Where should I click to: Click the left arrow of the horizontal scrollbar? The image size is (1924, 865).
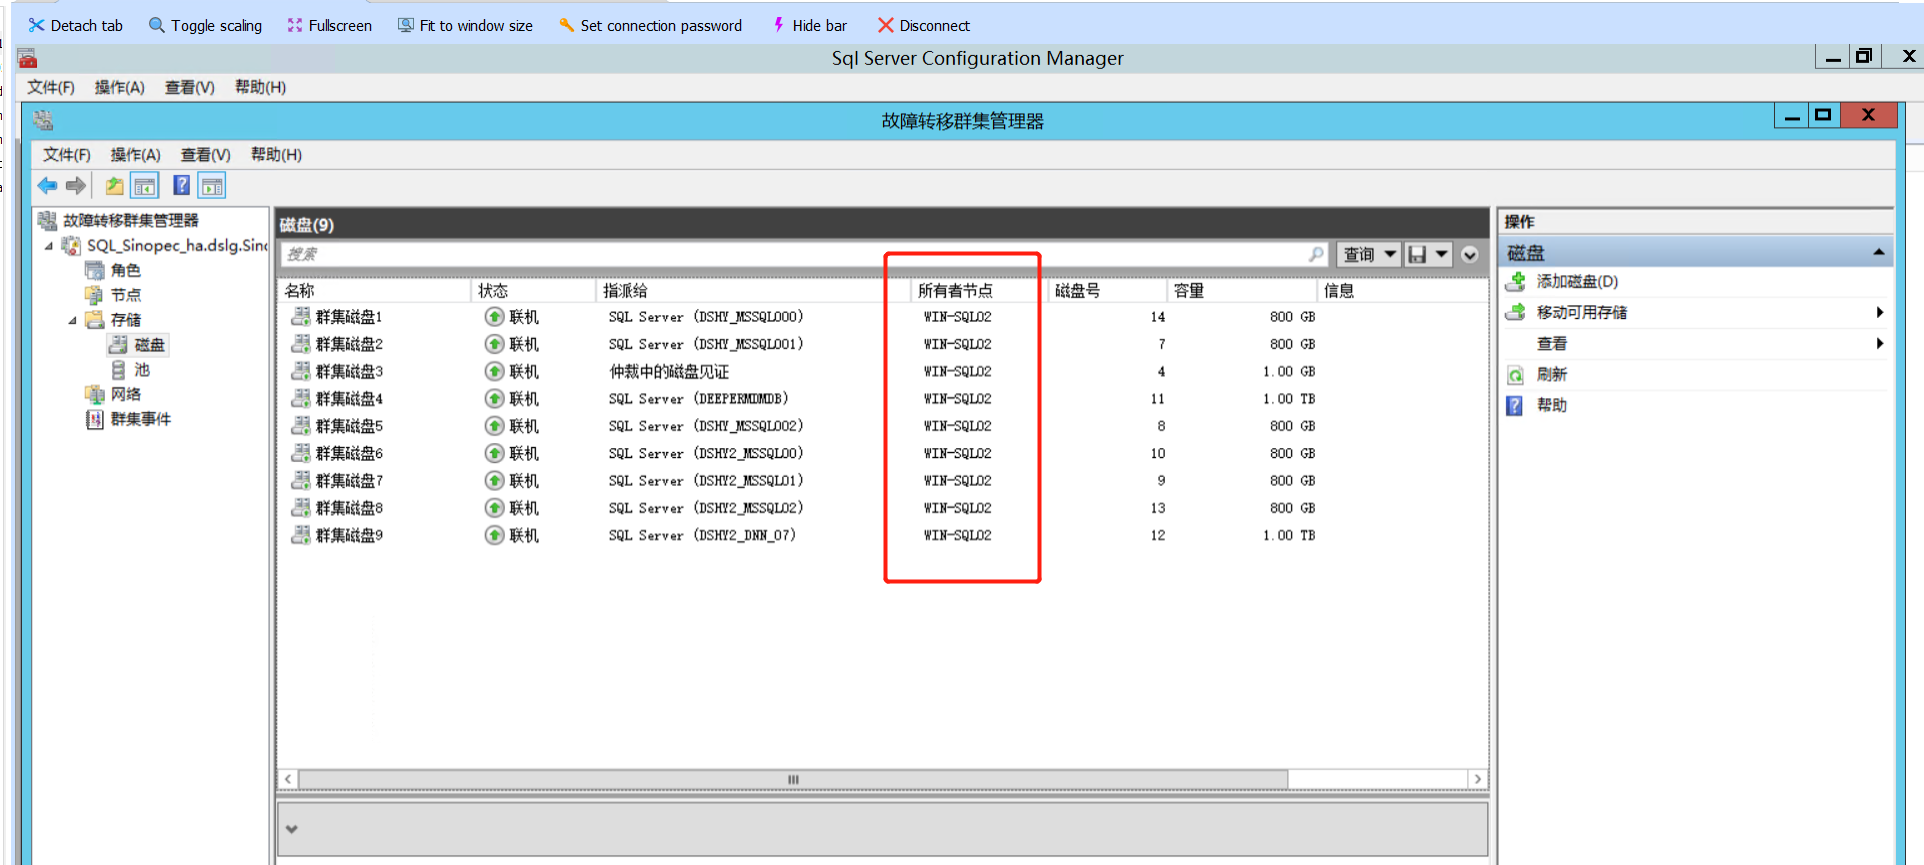click(x=288, y=779)
